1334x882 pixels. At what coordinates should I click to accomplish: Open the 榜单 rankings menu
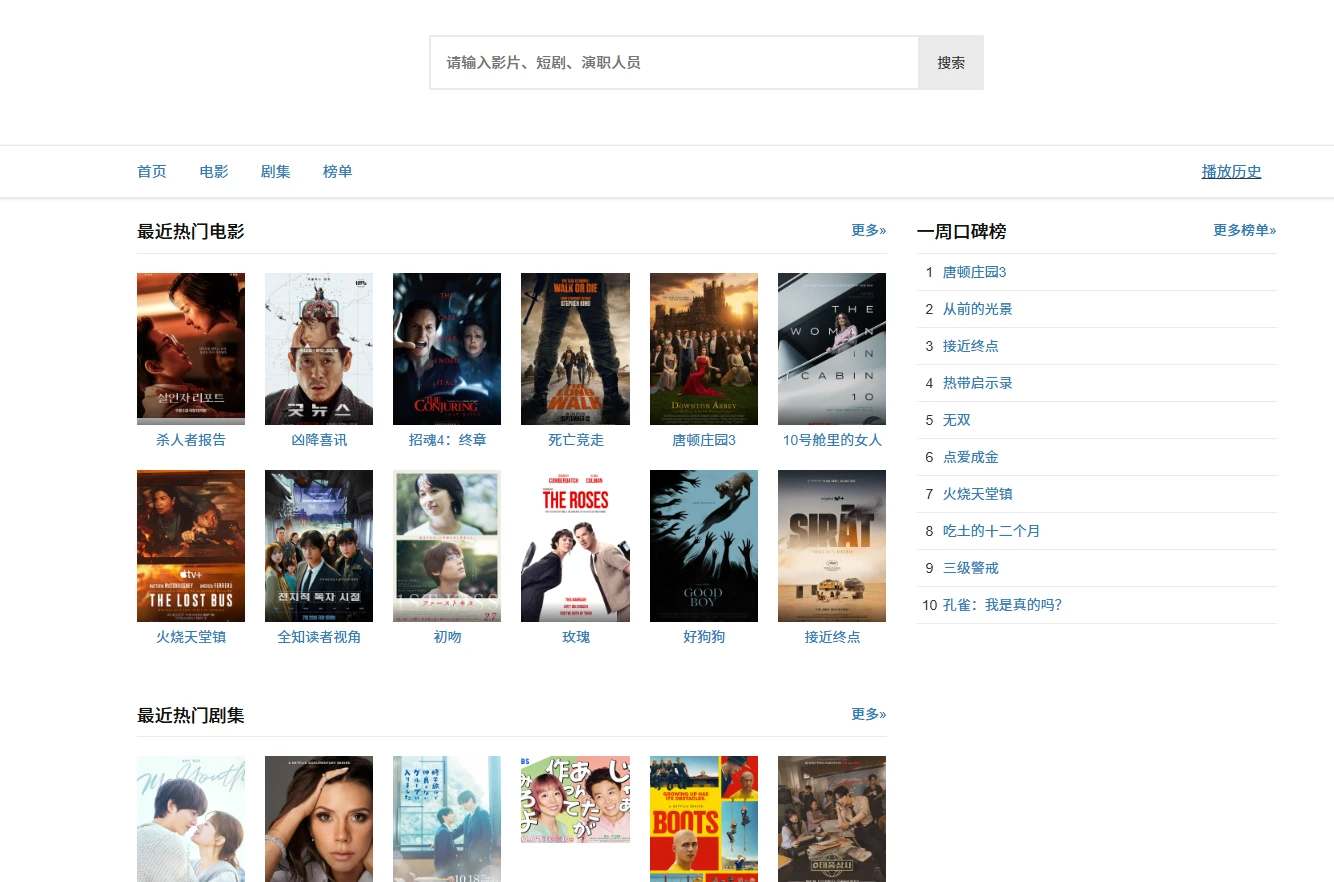(337, 172)
